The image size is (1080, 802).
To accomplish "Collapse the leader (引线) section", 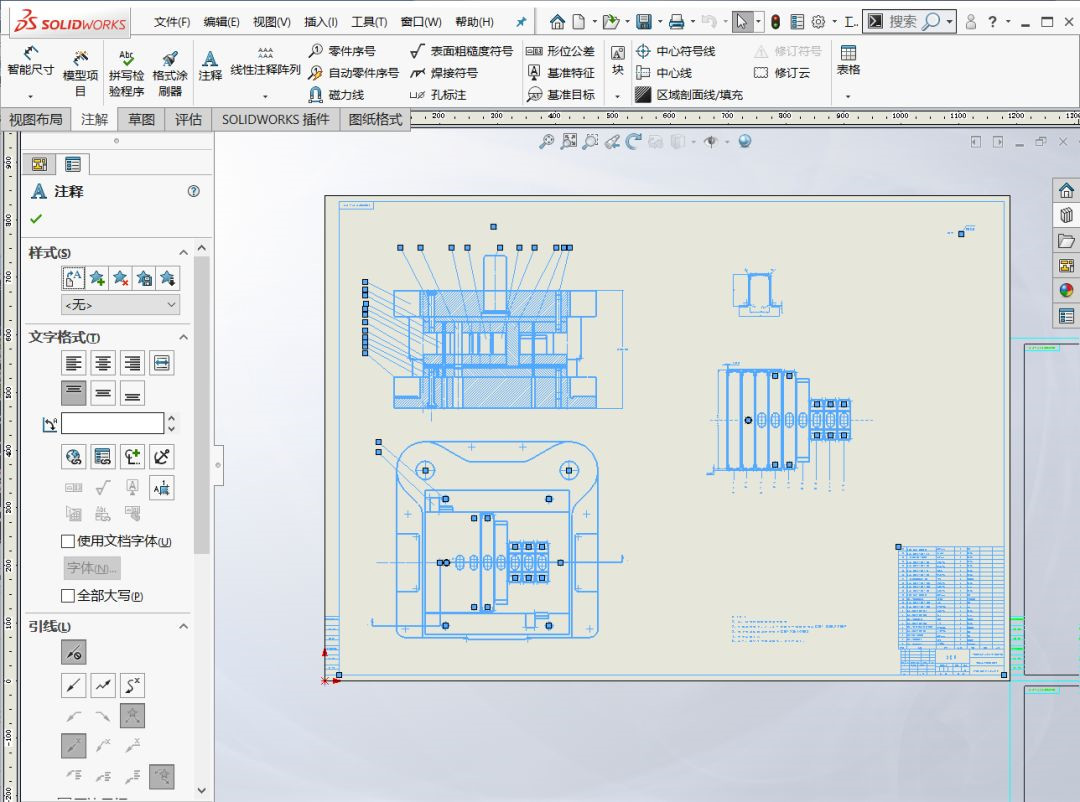I will (x=183, y=626).
